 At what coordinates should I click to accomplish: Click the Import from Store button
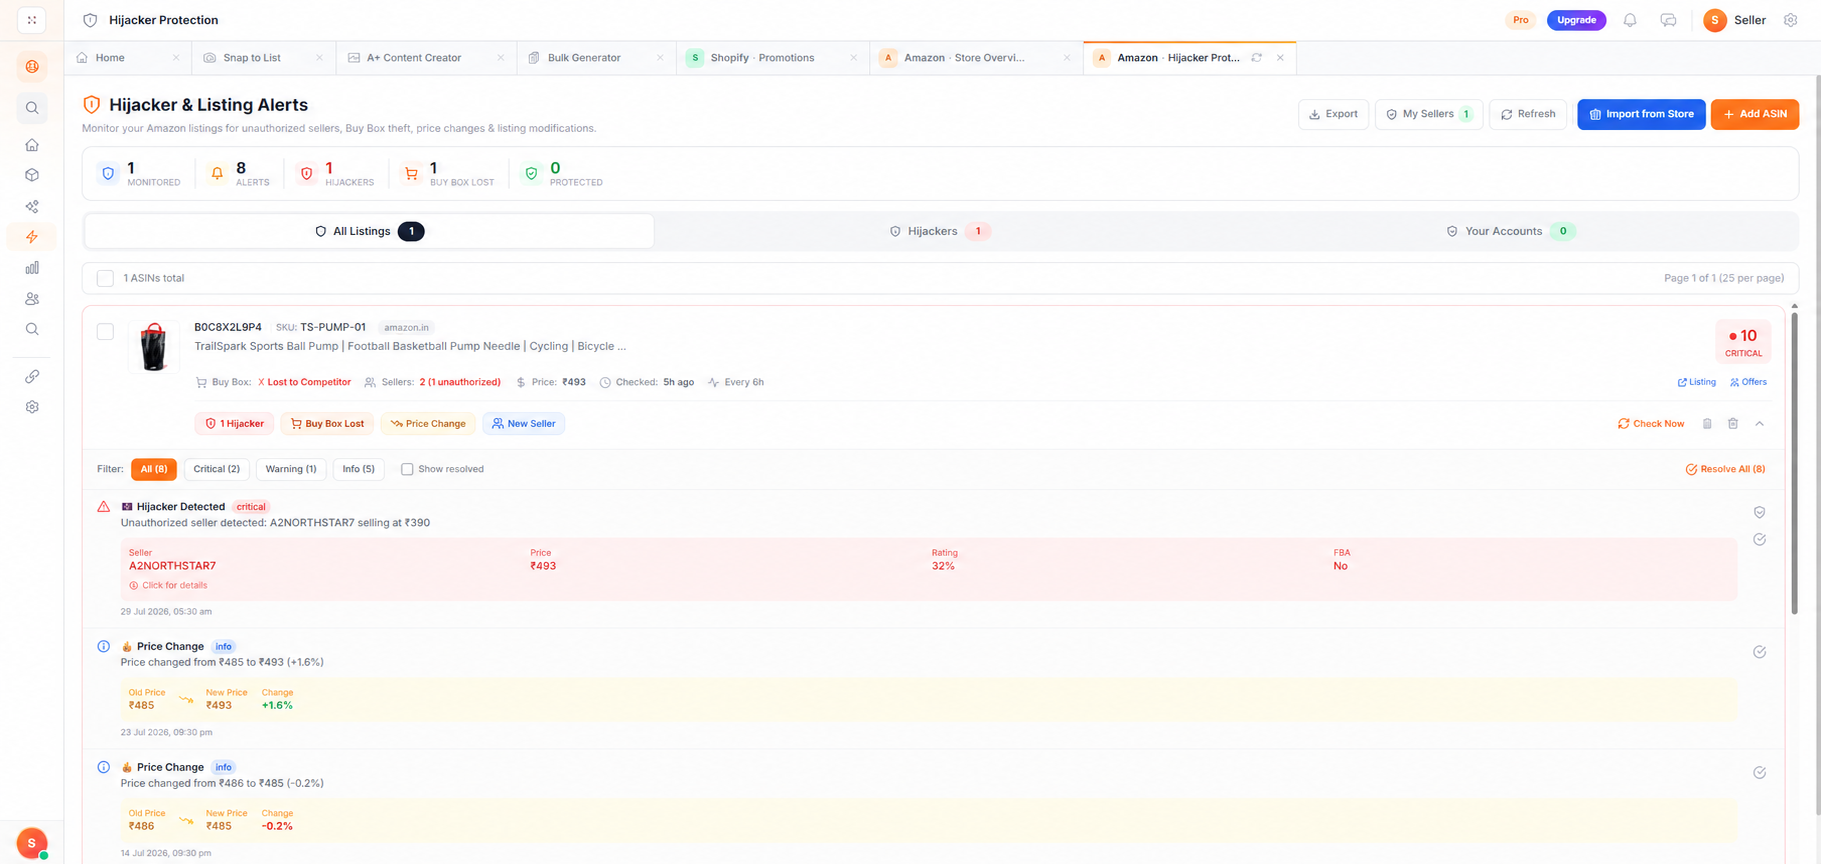tap(1641, 114)
